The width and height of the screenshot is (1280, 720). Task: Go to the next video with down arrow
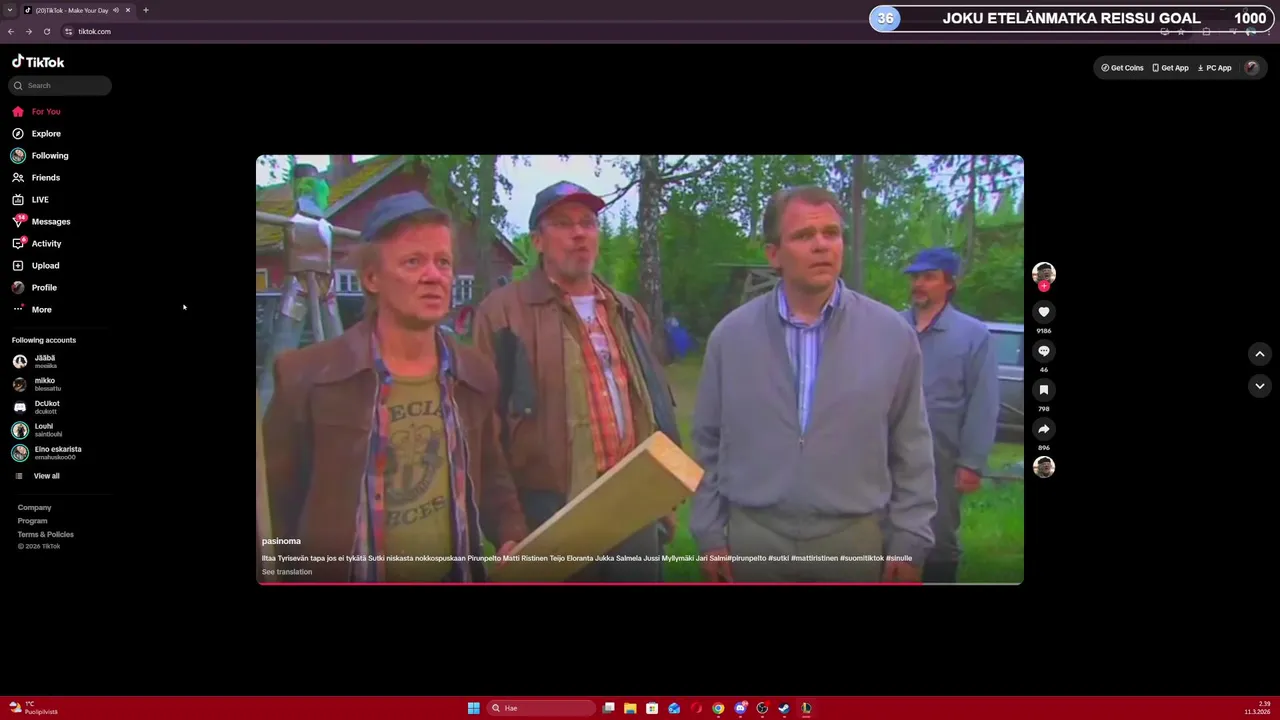pos(1260,386)
